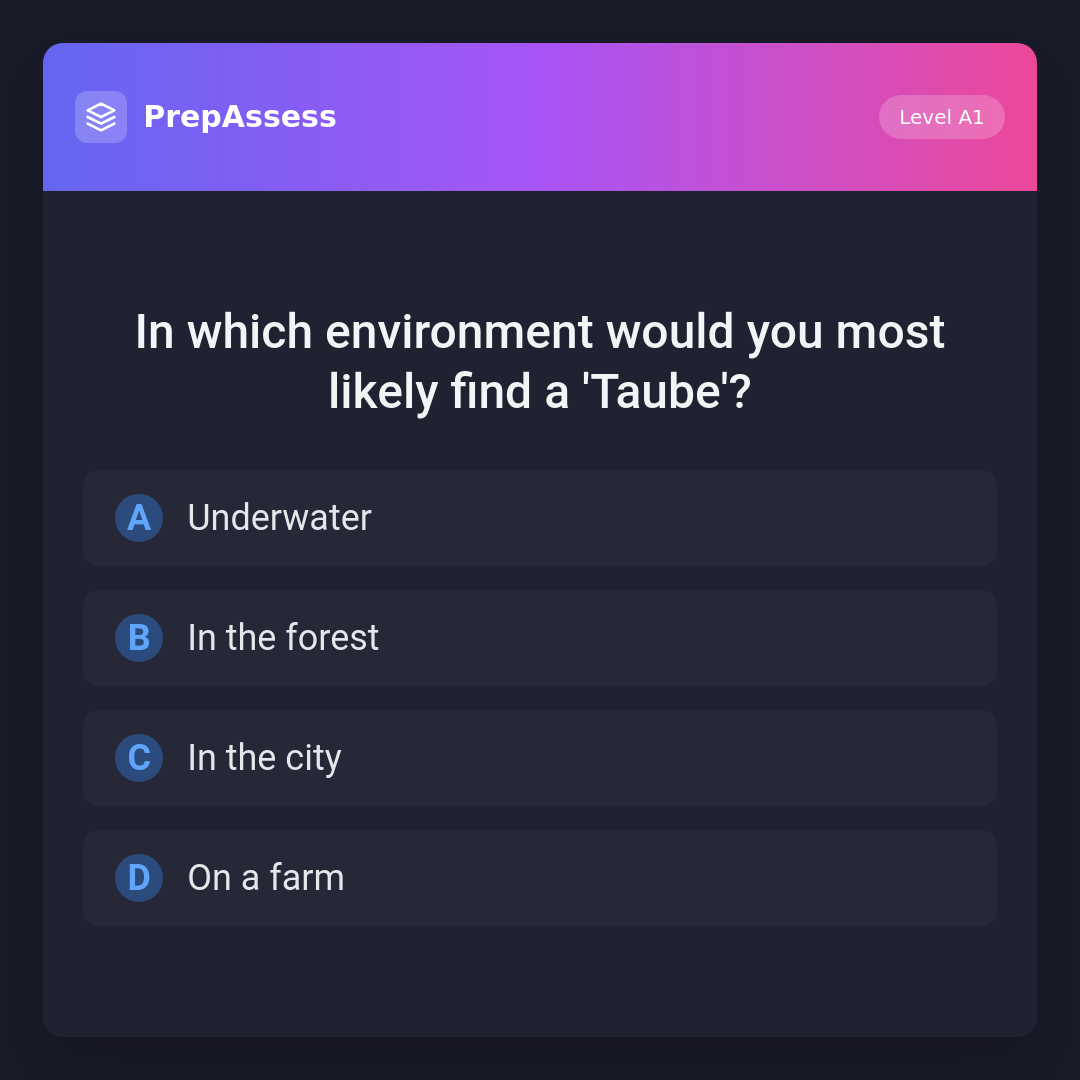
Task: Click the question heading about 'Taube'
Action: click(540, 361)
